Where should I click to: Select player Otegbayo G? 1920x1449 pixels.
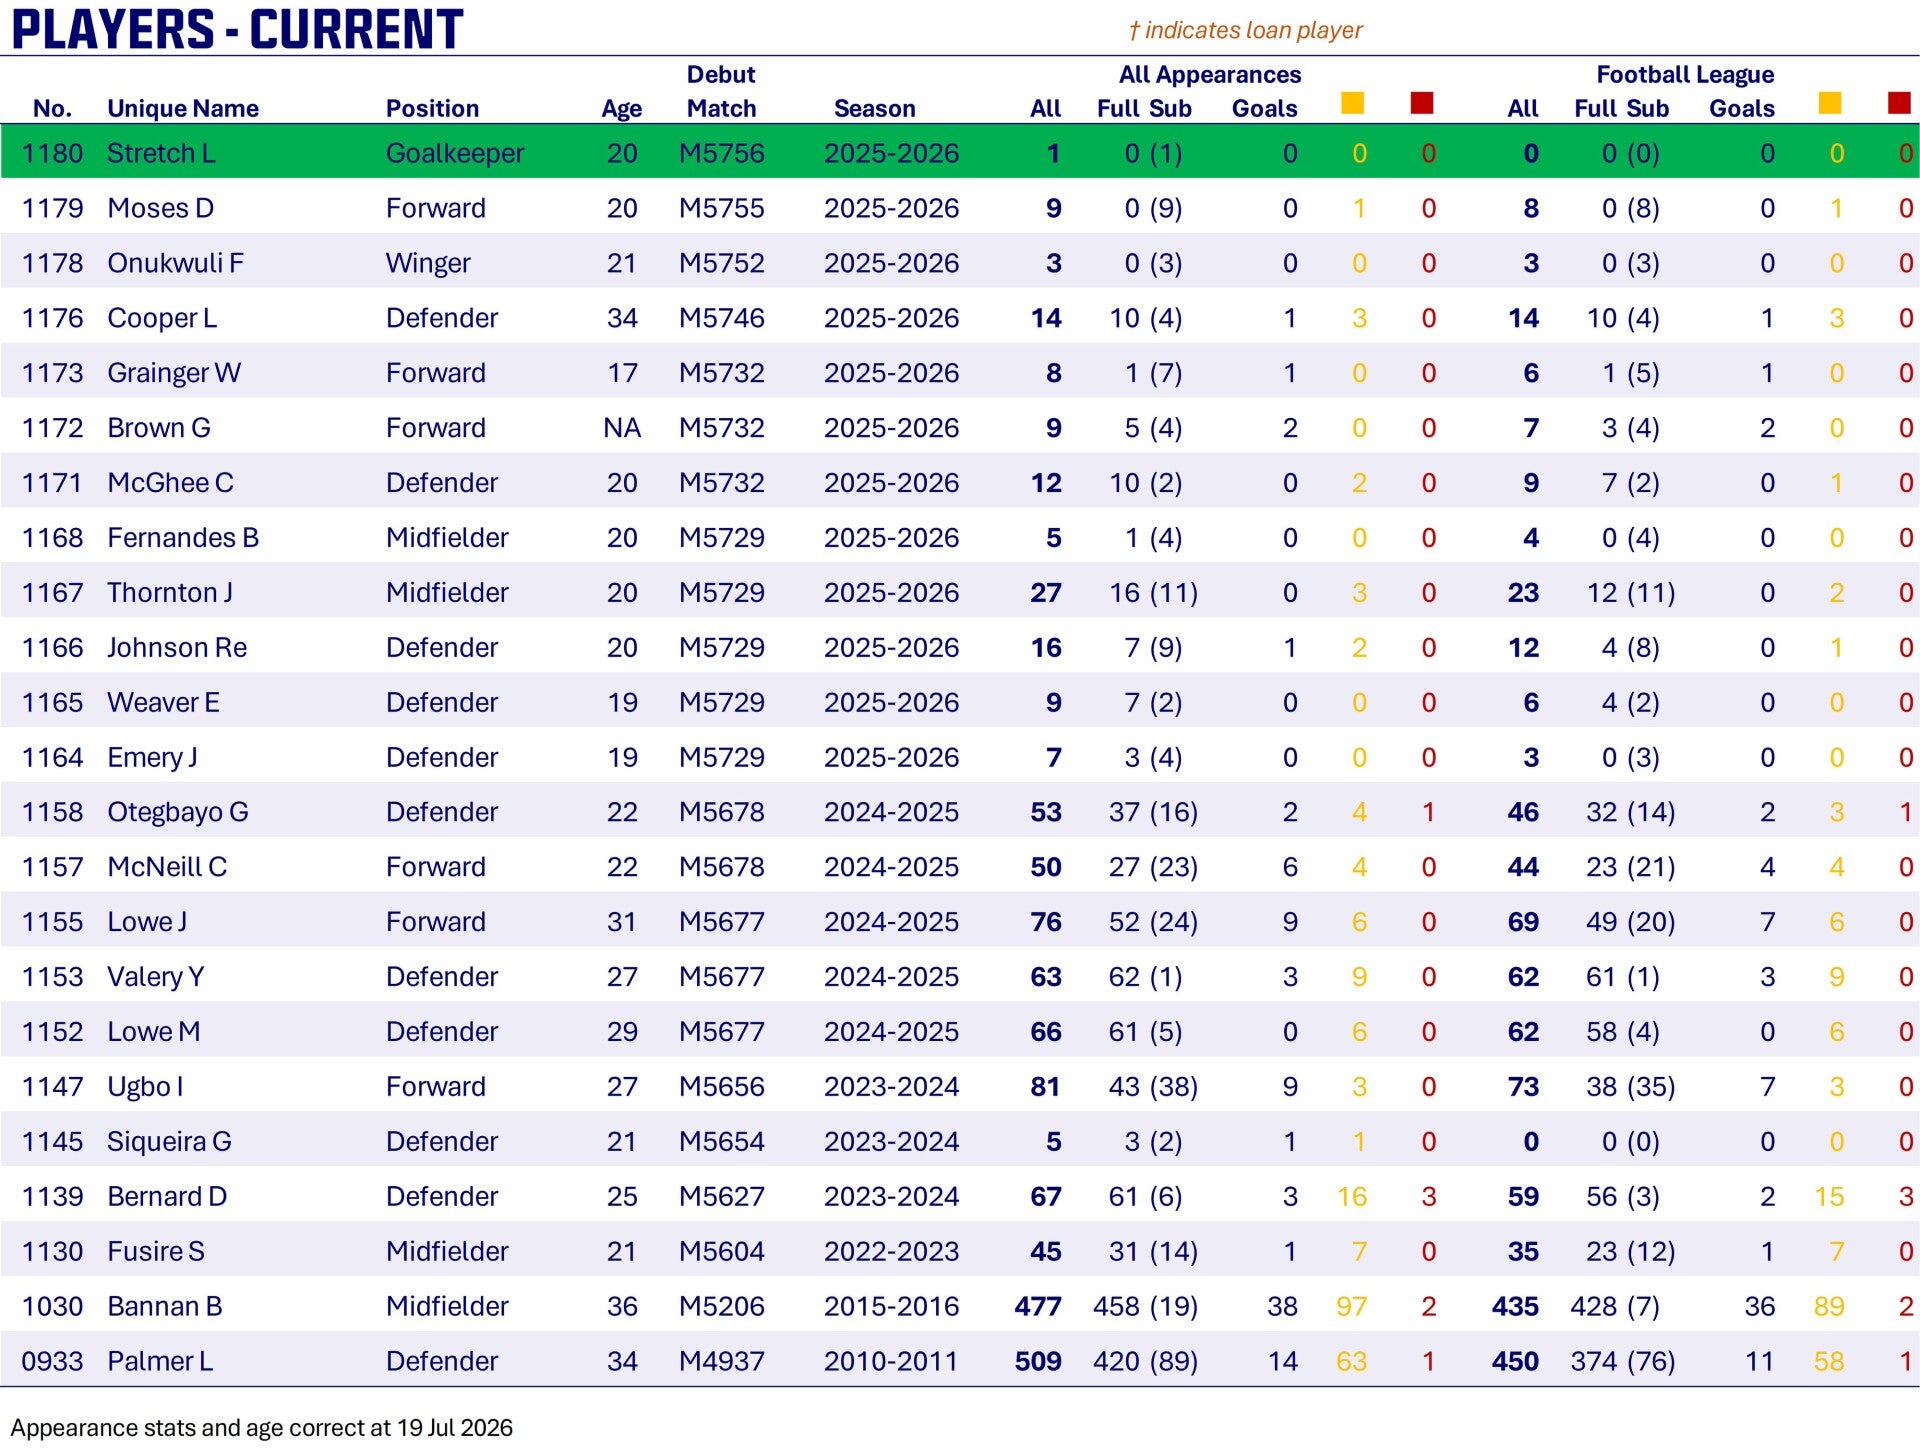pyautogui.click(x=178, y=812)
